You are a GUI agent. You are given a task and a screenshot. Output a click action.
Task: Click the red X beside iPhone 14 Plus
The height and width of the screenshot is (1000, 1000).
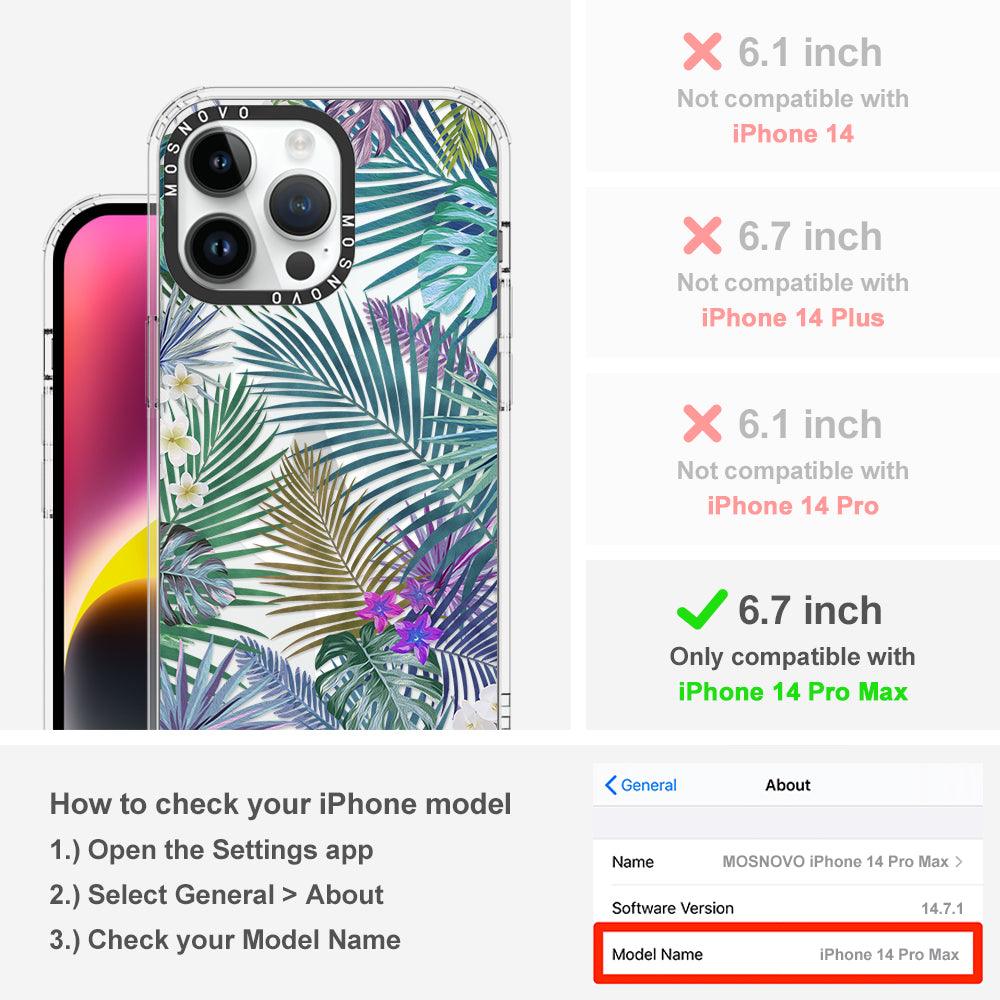pyautogui.click(x=702, y=235)
